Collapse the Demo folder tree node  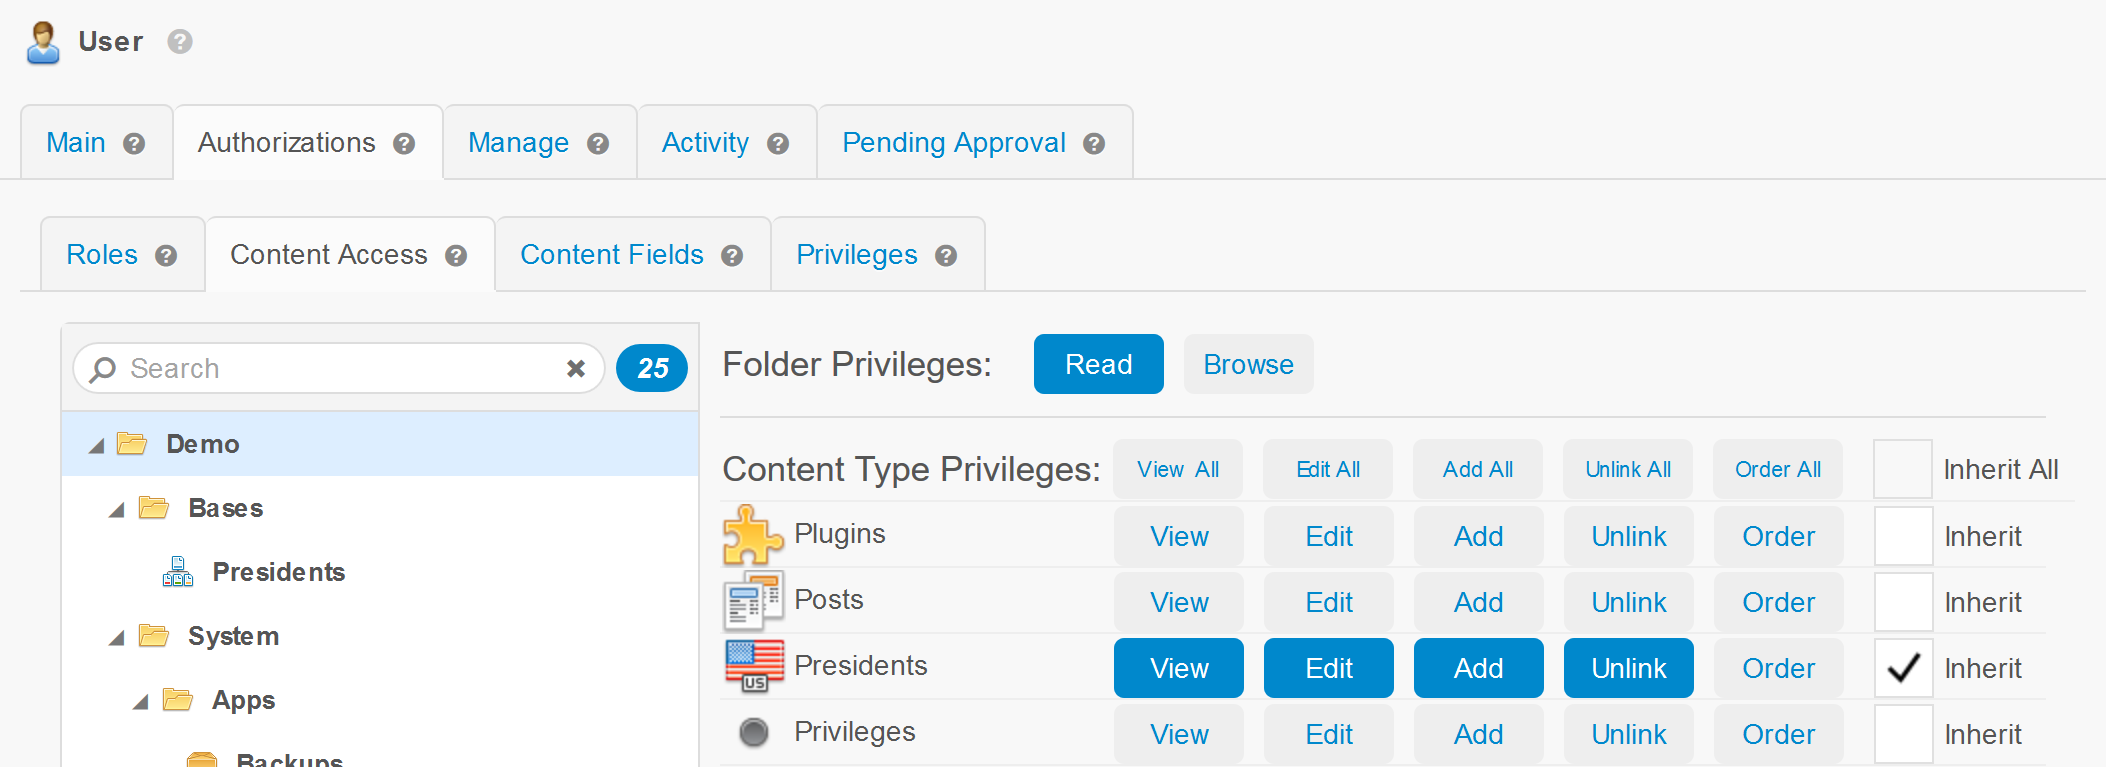(96, 446)
